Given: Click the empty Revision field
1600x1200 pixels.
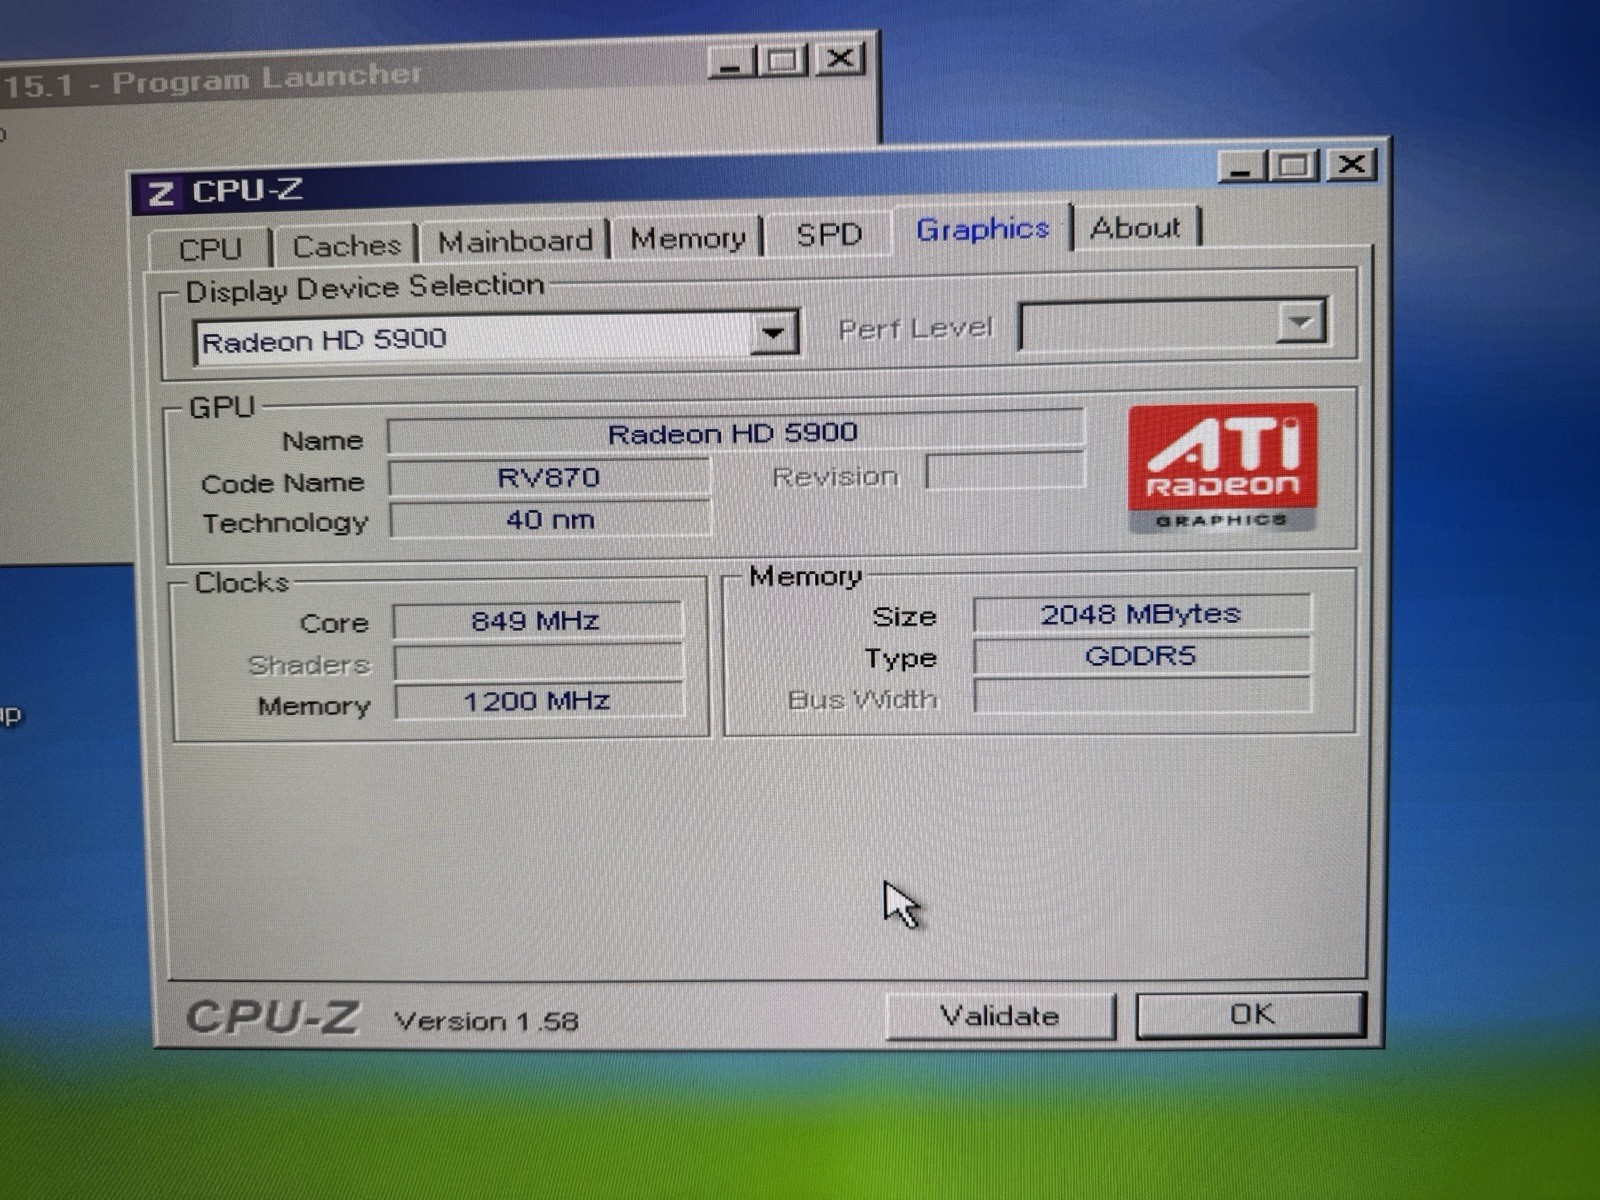Looking at the screenshot, I should [x=1005, y=471].
